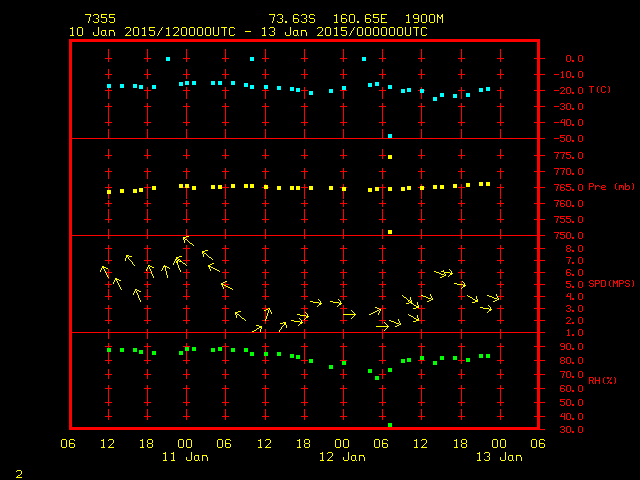Click the 'SPD(MPS)' wind speed axis label

(611, 283)
